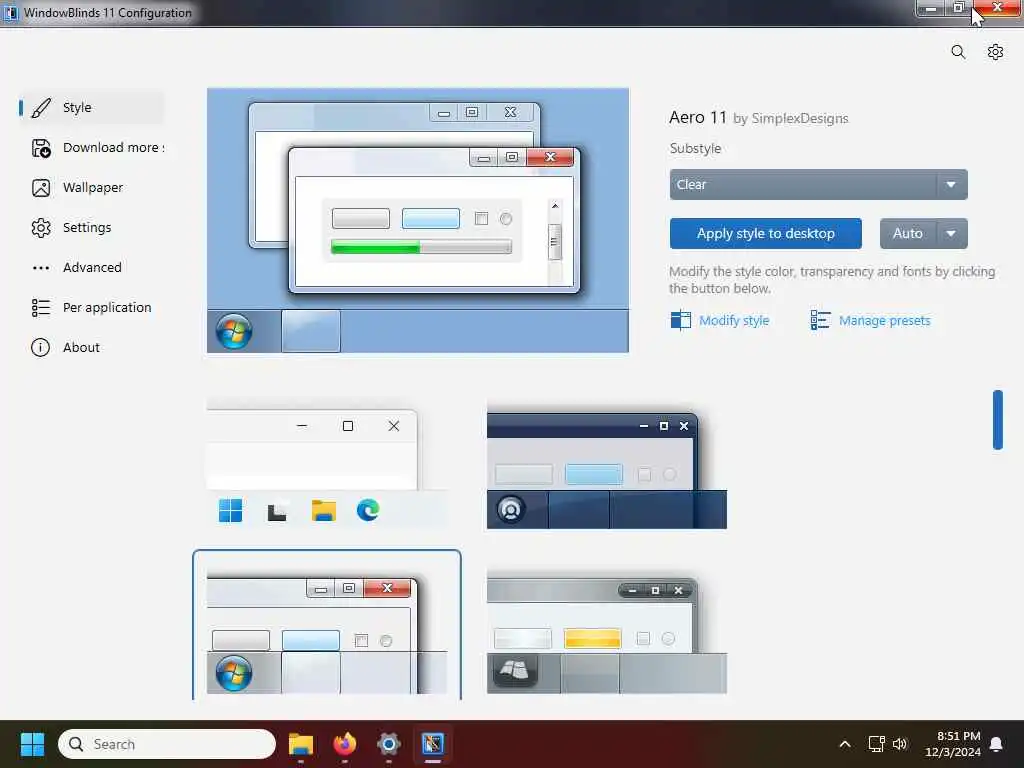This screenshot has height=768, width=1024.
Task: Select the dark blue style thumbnail
Action: 607,466
